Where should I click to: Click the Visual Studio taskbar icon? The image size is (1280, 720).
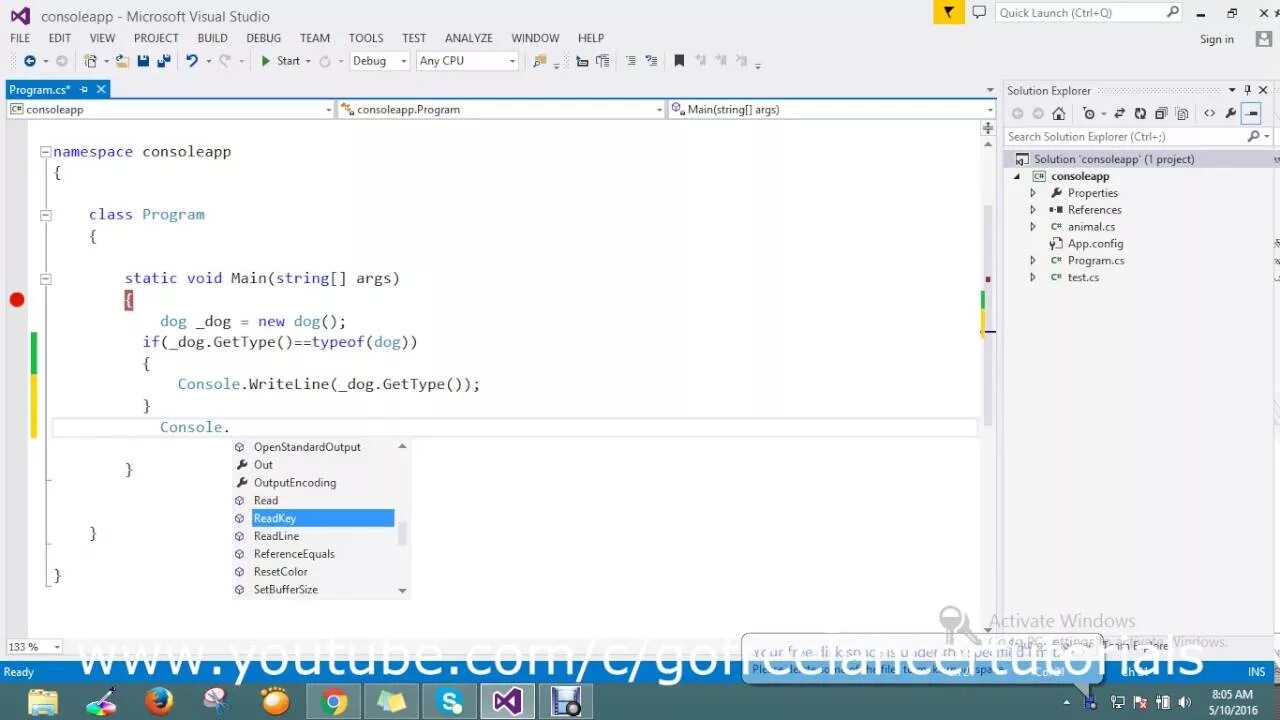click(507, 701)
